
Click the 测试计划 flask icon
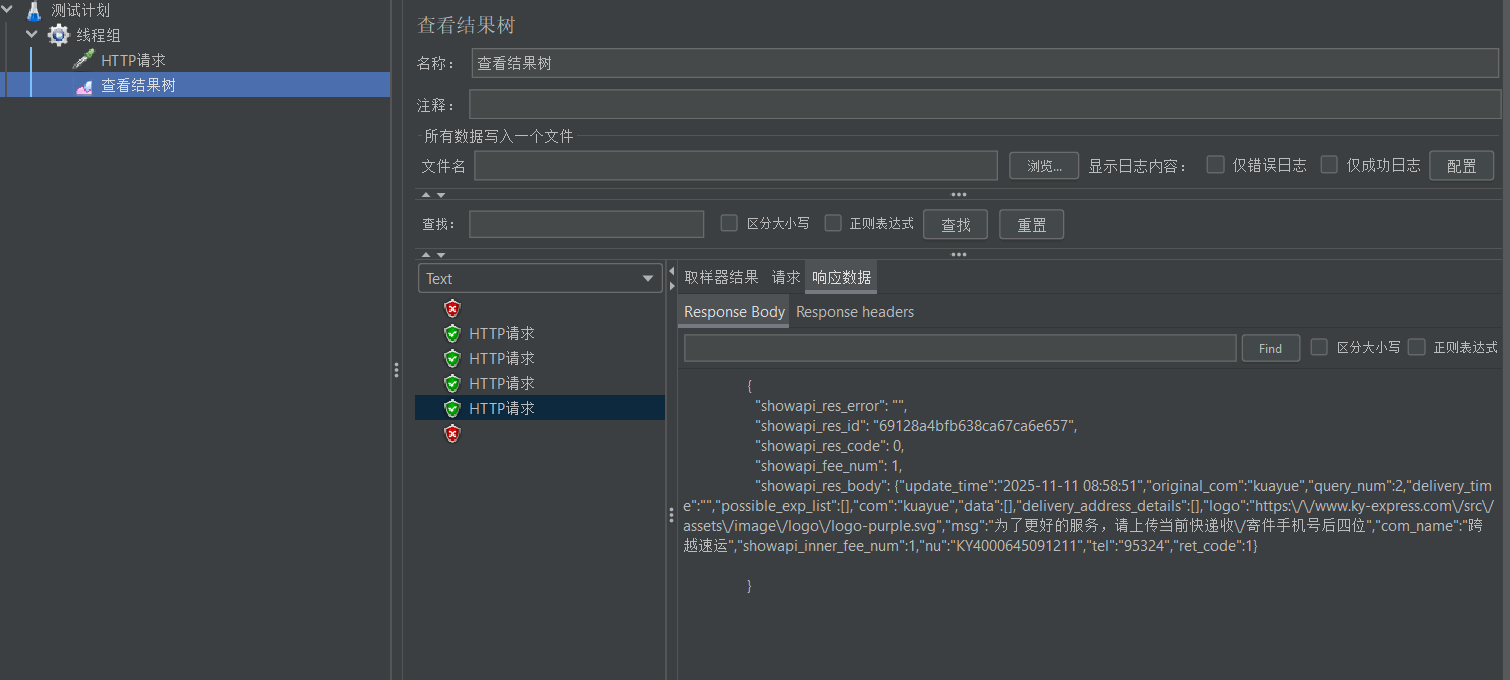(35, 11)
